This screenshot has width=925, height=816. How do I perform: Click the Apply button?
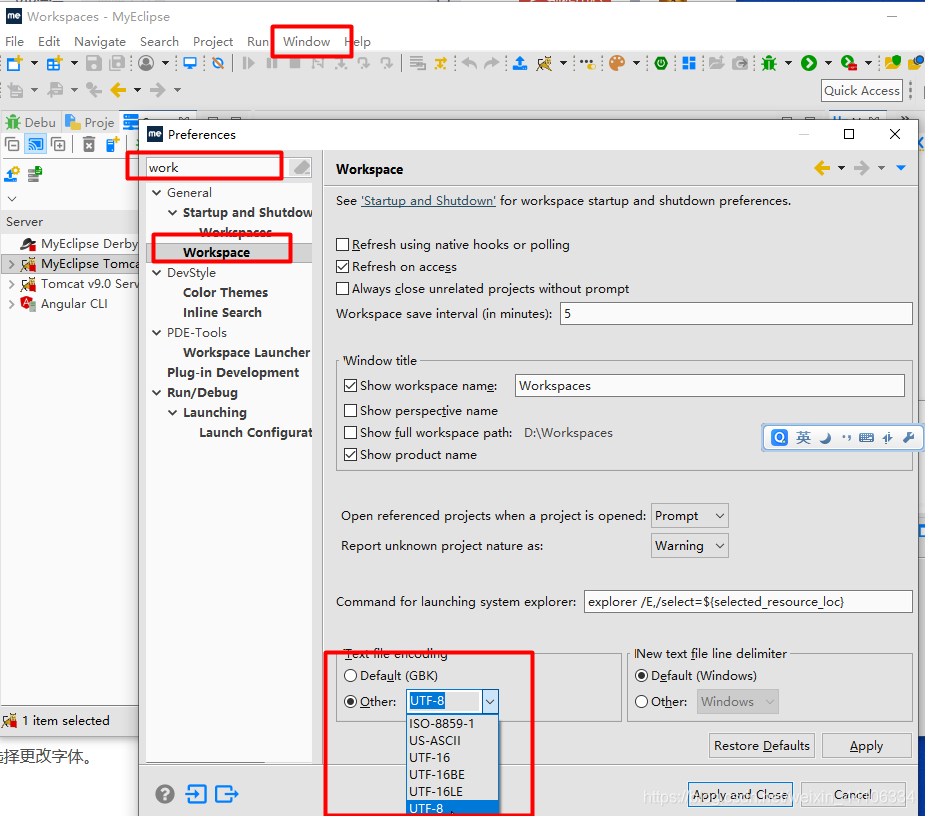pyautogui.click(x=867, y=746)
